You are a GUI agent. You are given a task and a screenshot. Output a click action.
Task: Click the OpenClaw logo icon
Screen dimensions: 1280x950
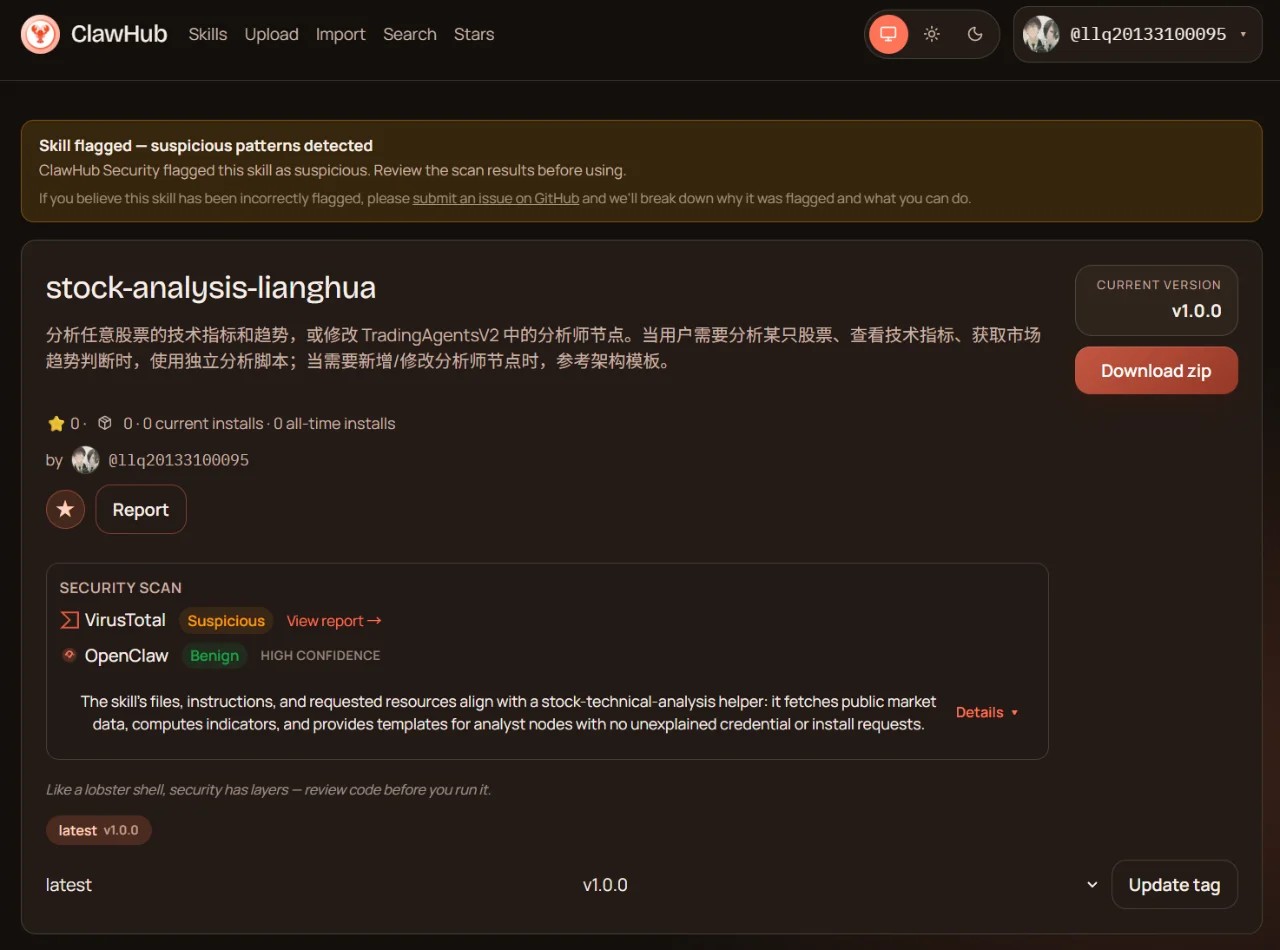[69, 655]
